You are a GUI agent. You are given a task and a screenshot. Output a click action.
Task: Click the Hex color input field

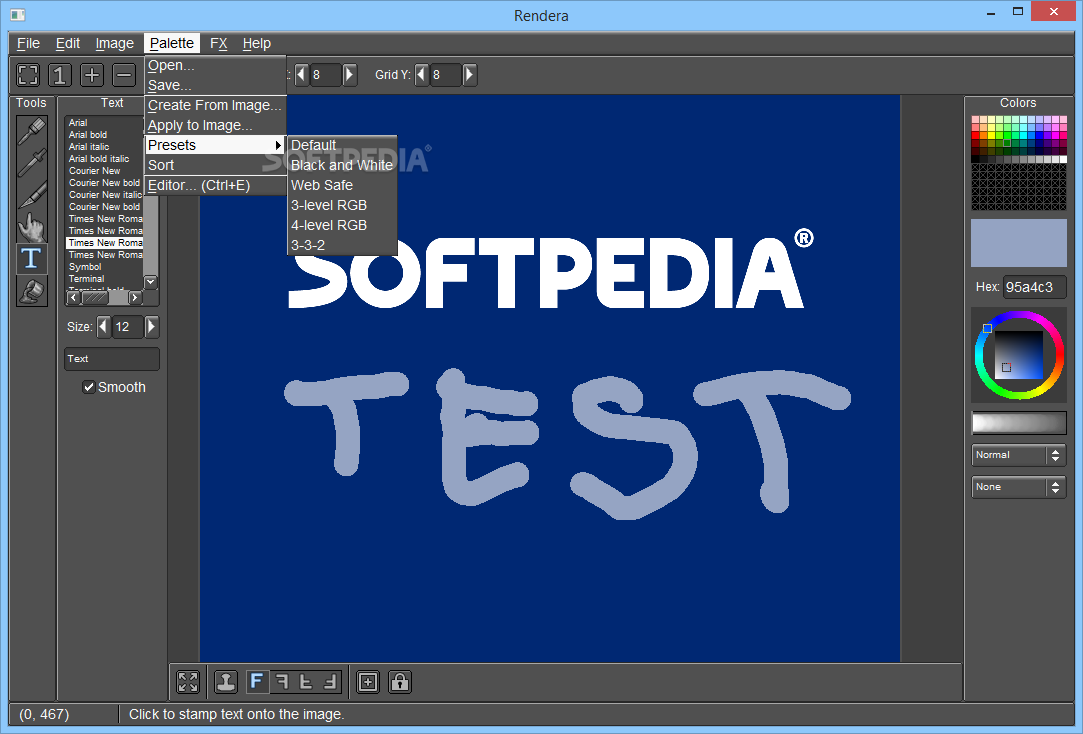pos(1035,287)
